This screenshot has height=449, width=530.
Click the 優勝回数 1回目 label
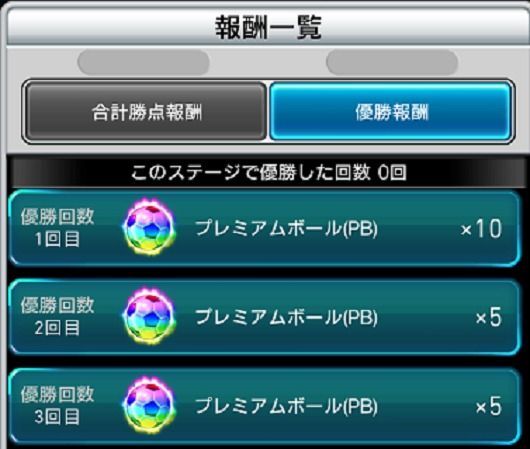tap(57, 228)
